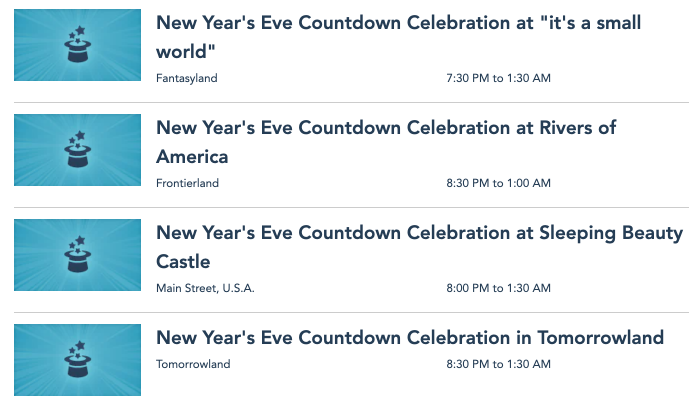Click the Tomorrowland location label under the title

[x=193, y=364]
